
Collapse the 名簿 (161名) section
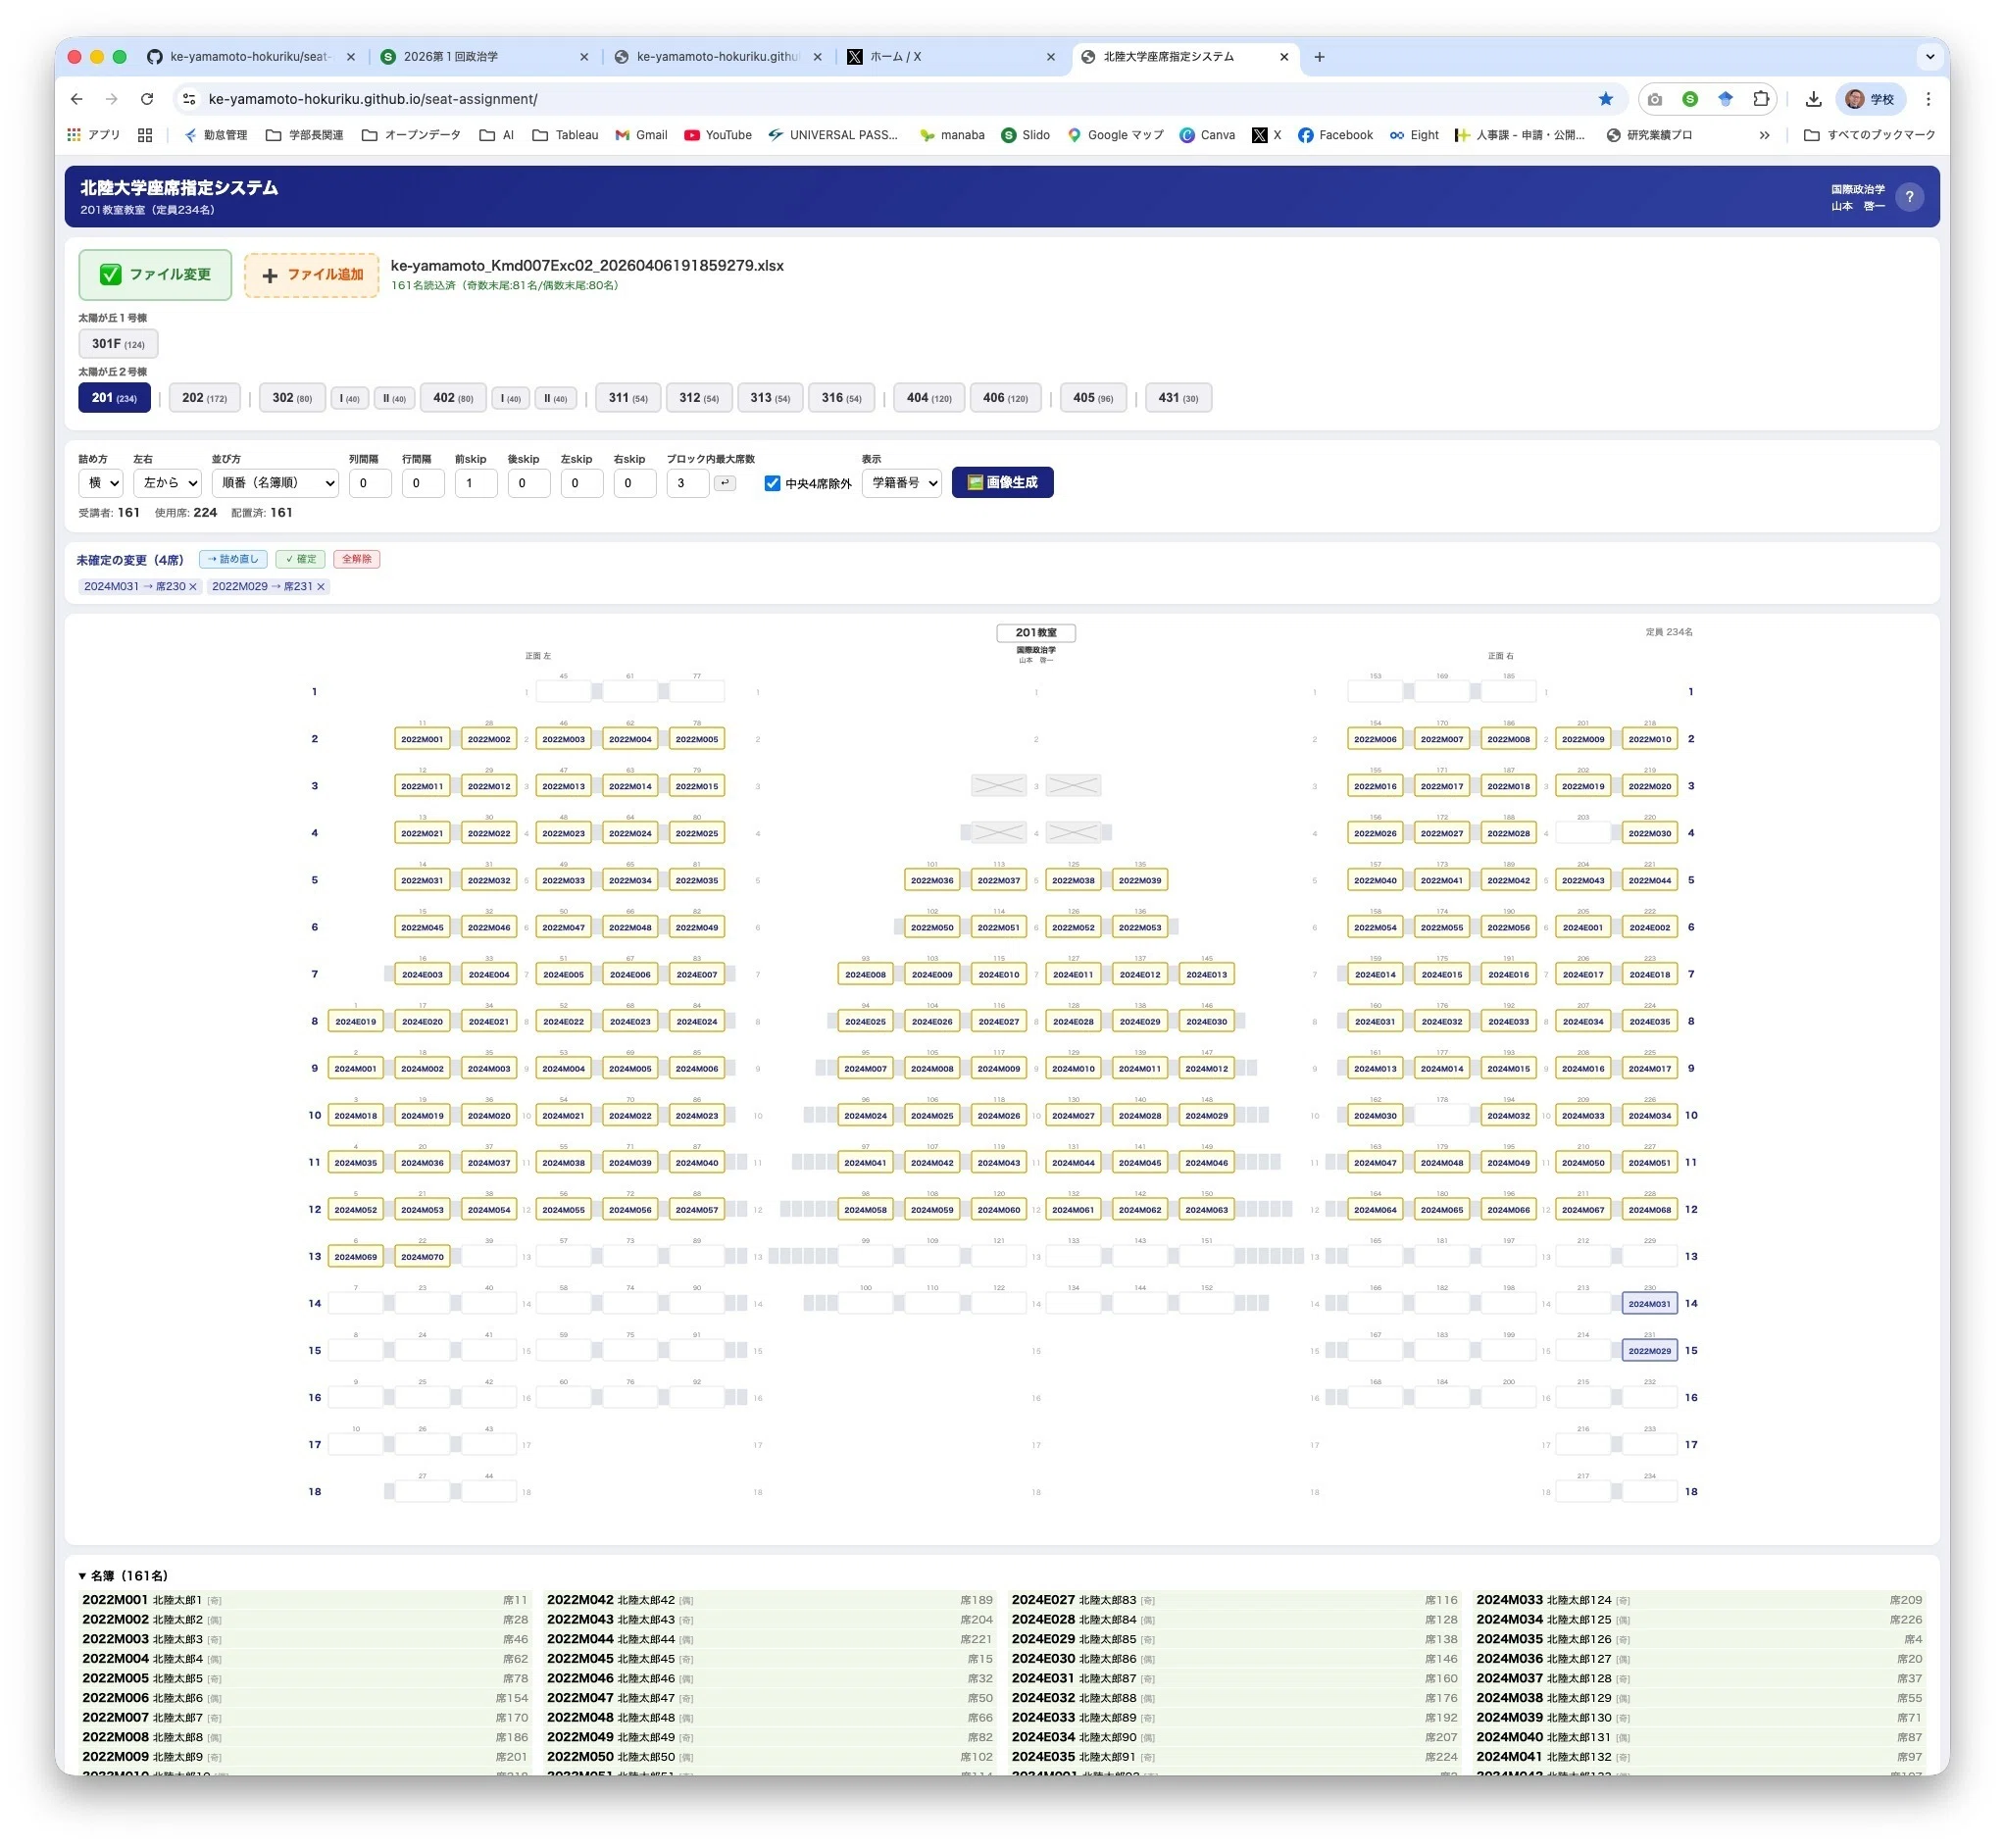123,1576
